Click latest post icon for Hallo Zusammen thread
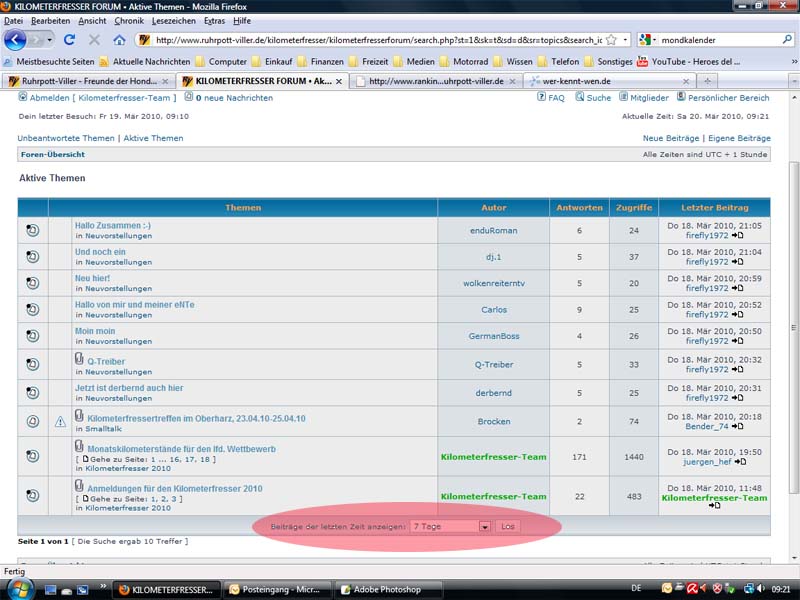This screenshot has height=600, width=800. click(737, 236)
